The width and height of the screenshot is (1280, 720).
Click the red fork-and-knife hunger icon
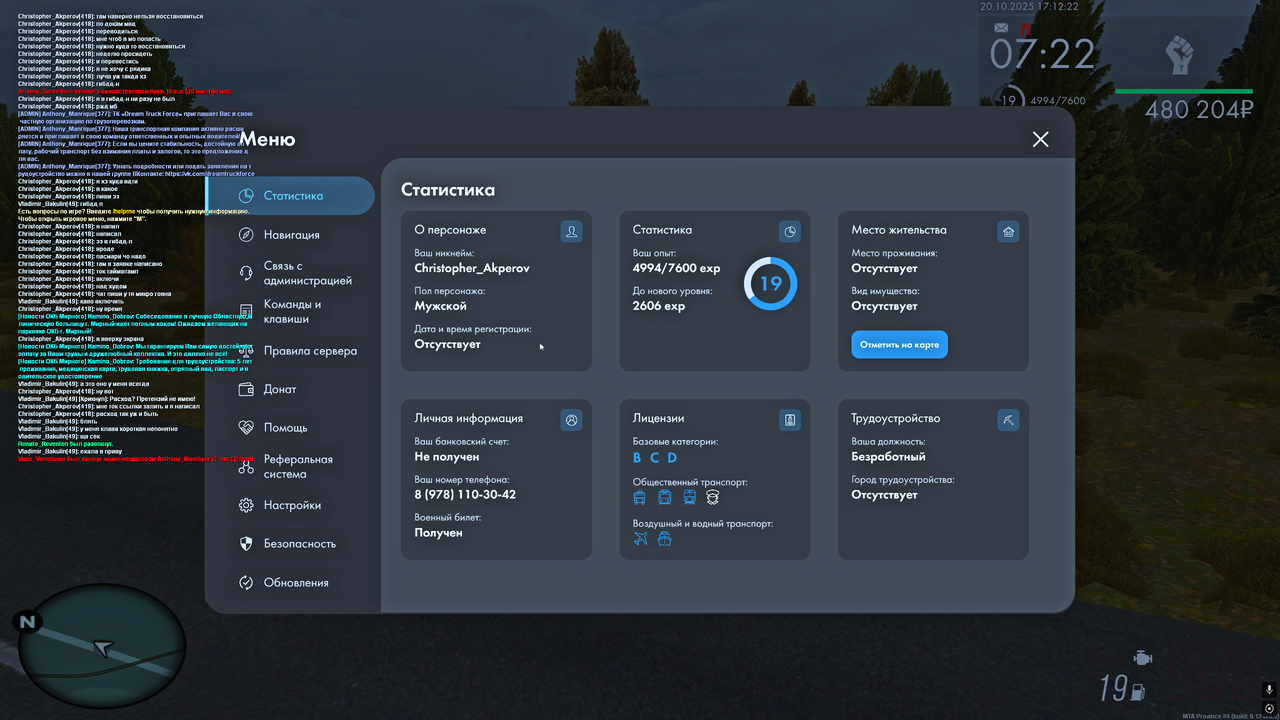click(1024, 28)
